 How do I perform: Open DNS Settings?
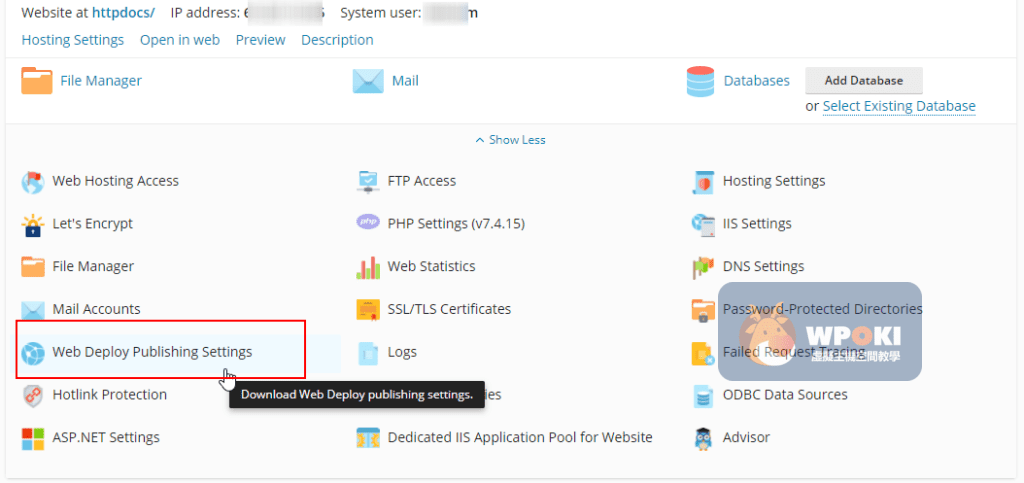pos(763,266)
